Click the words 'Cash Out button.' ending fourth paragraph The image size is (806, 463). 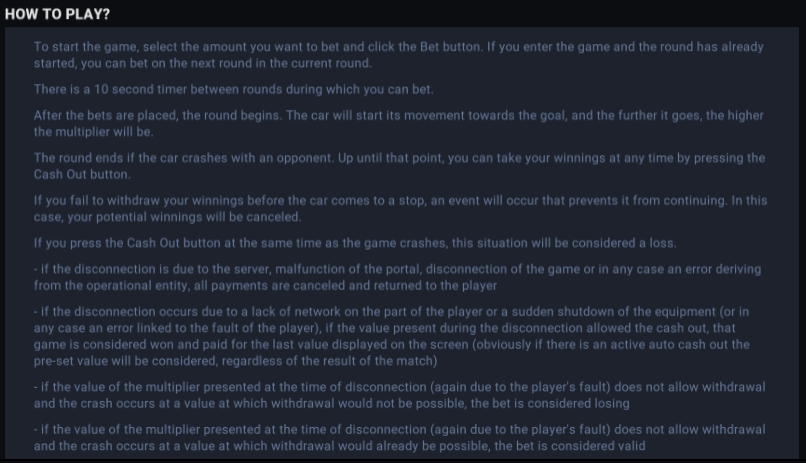click(x=82, y=175)
